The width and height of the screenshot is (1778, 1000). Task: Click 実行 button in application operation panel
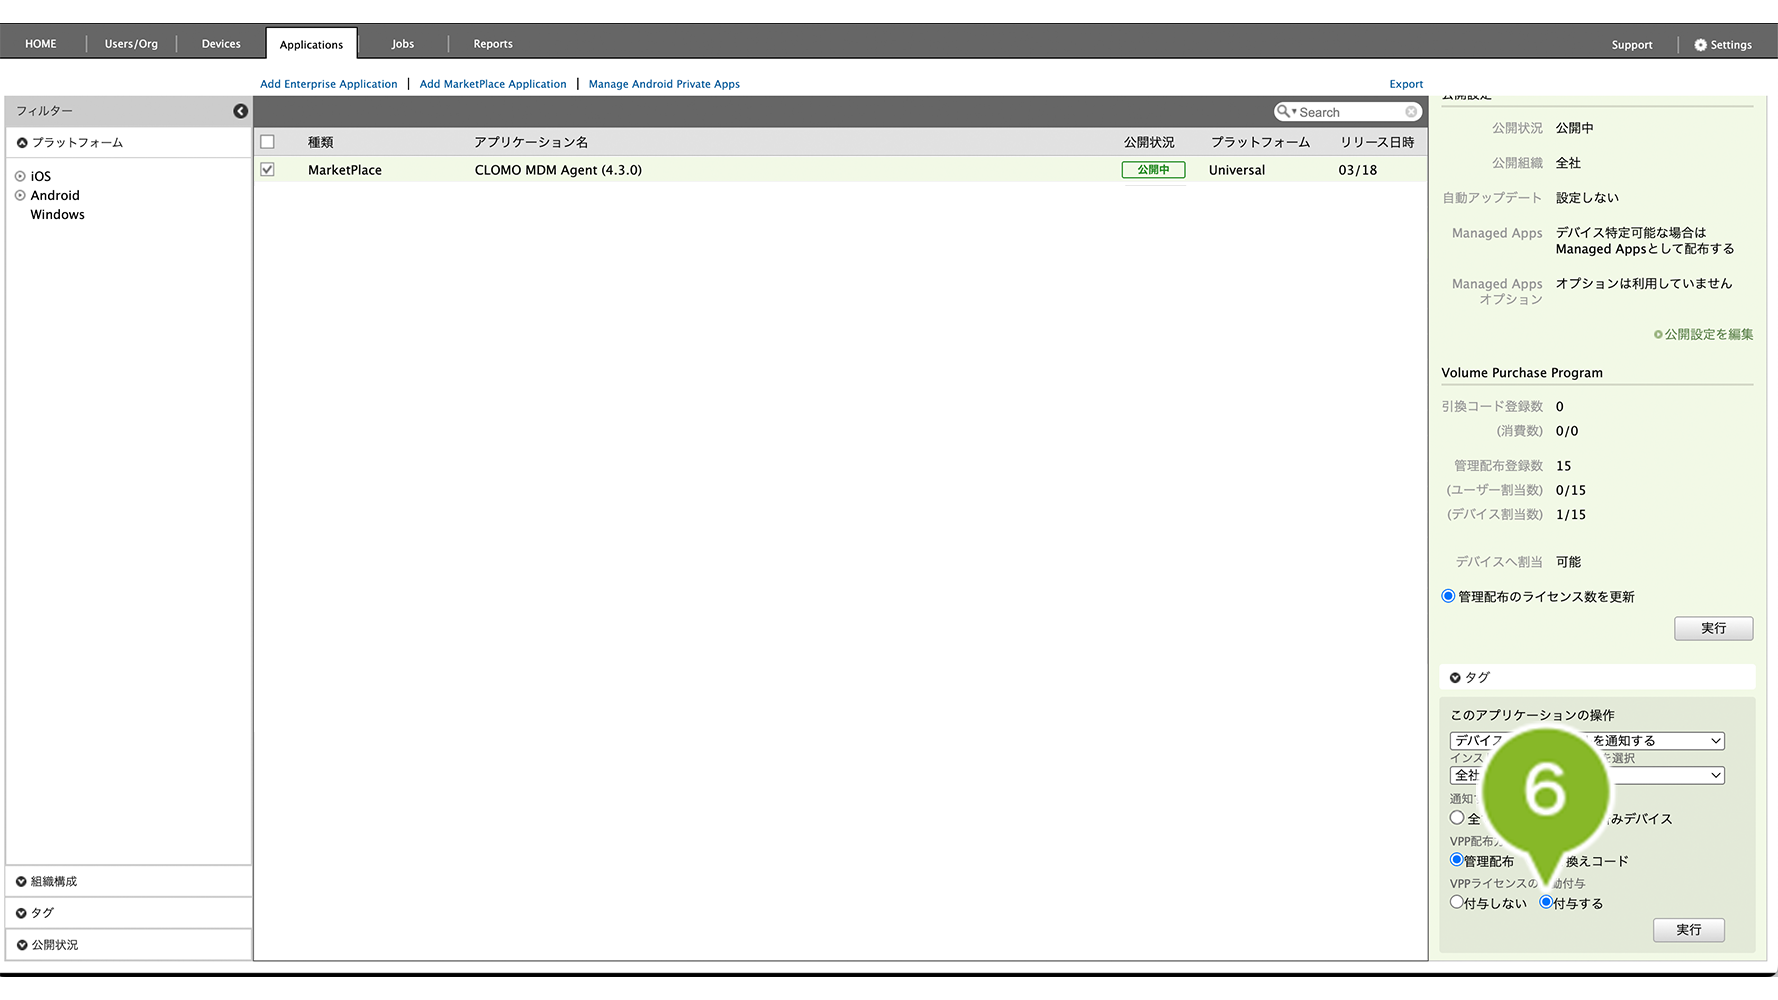(x=1689, y=930)
